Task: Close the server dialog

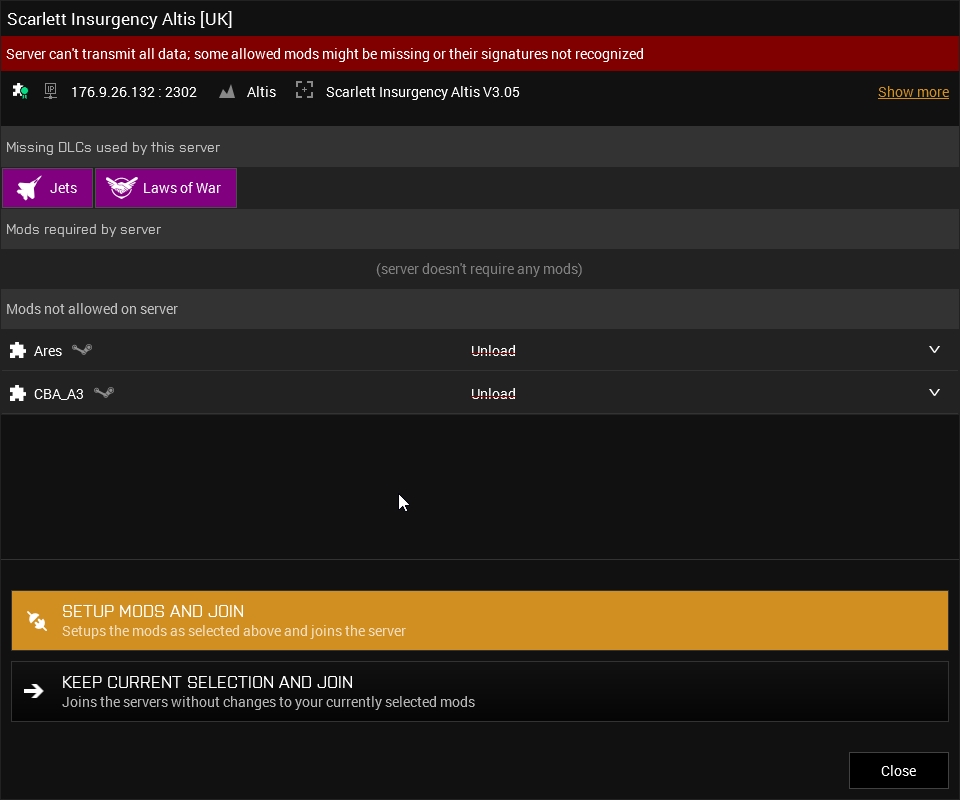Action: point(898,771)
